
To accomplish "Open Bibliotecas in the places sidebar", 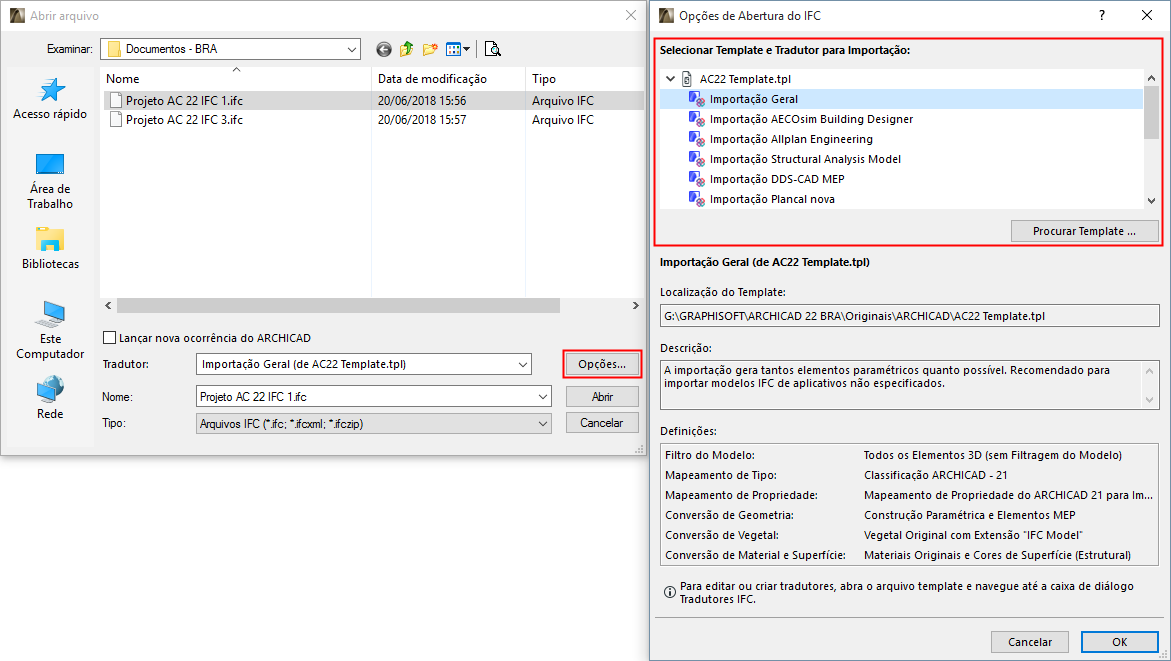I will [50, 249].
